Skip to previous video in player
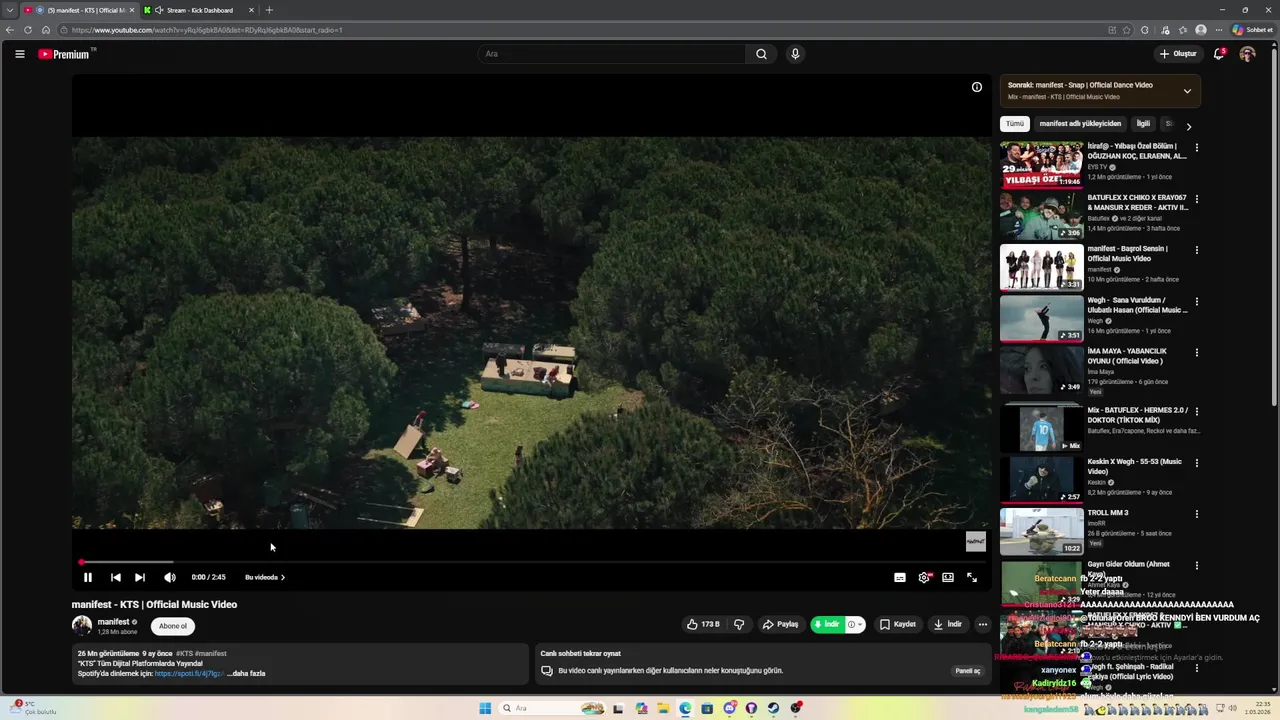This screenshot has width=1280, height=720. [x=116, y=577]
